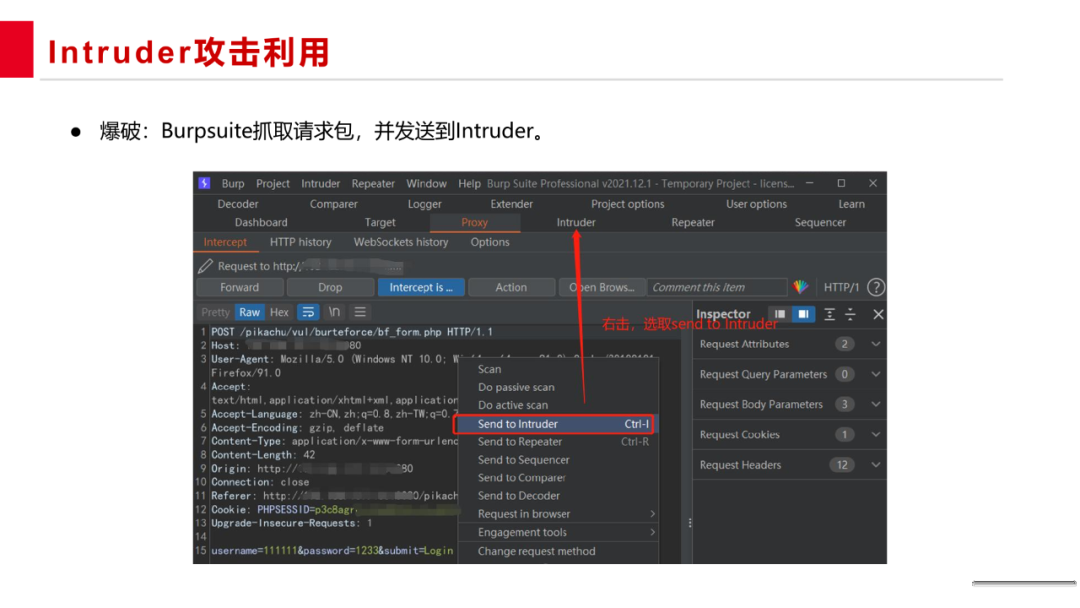Image resolution: width=1080 pixels, height=608 pixels.
Task: Switch to the Extender tab
Action: tap(511, 204)
